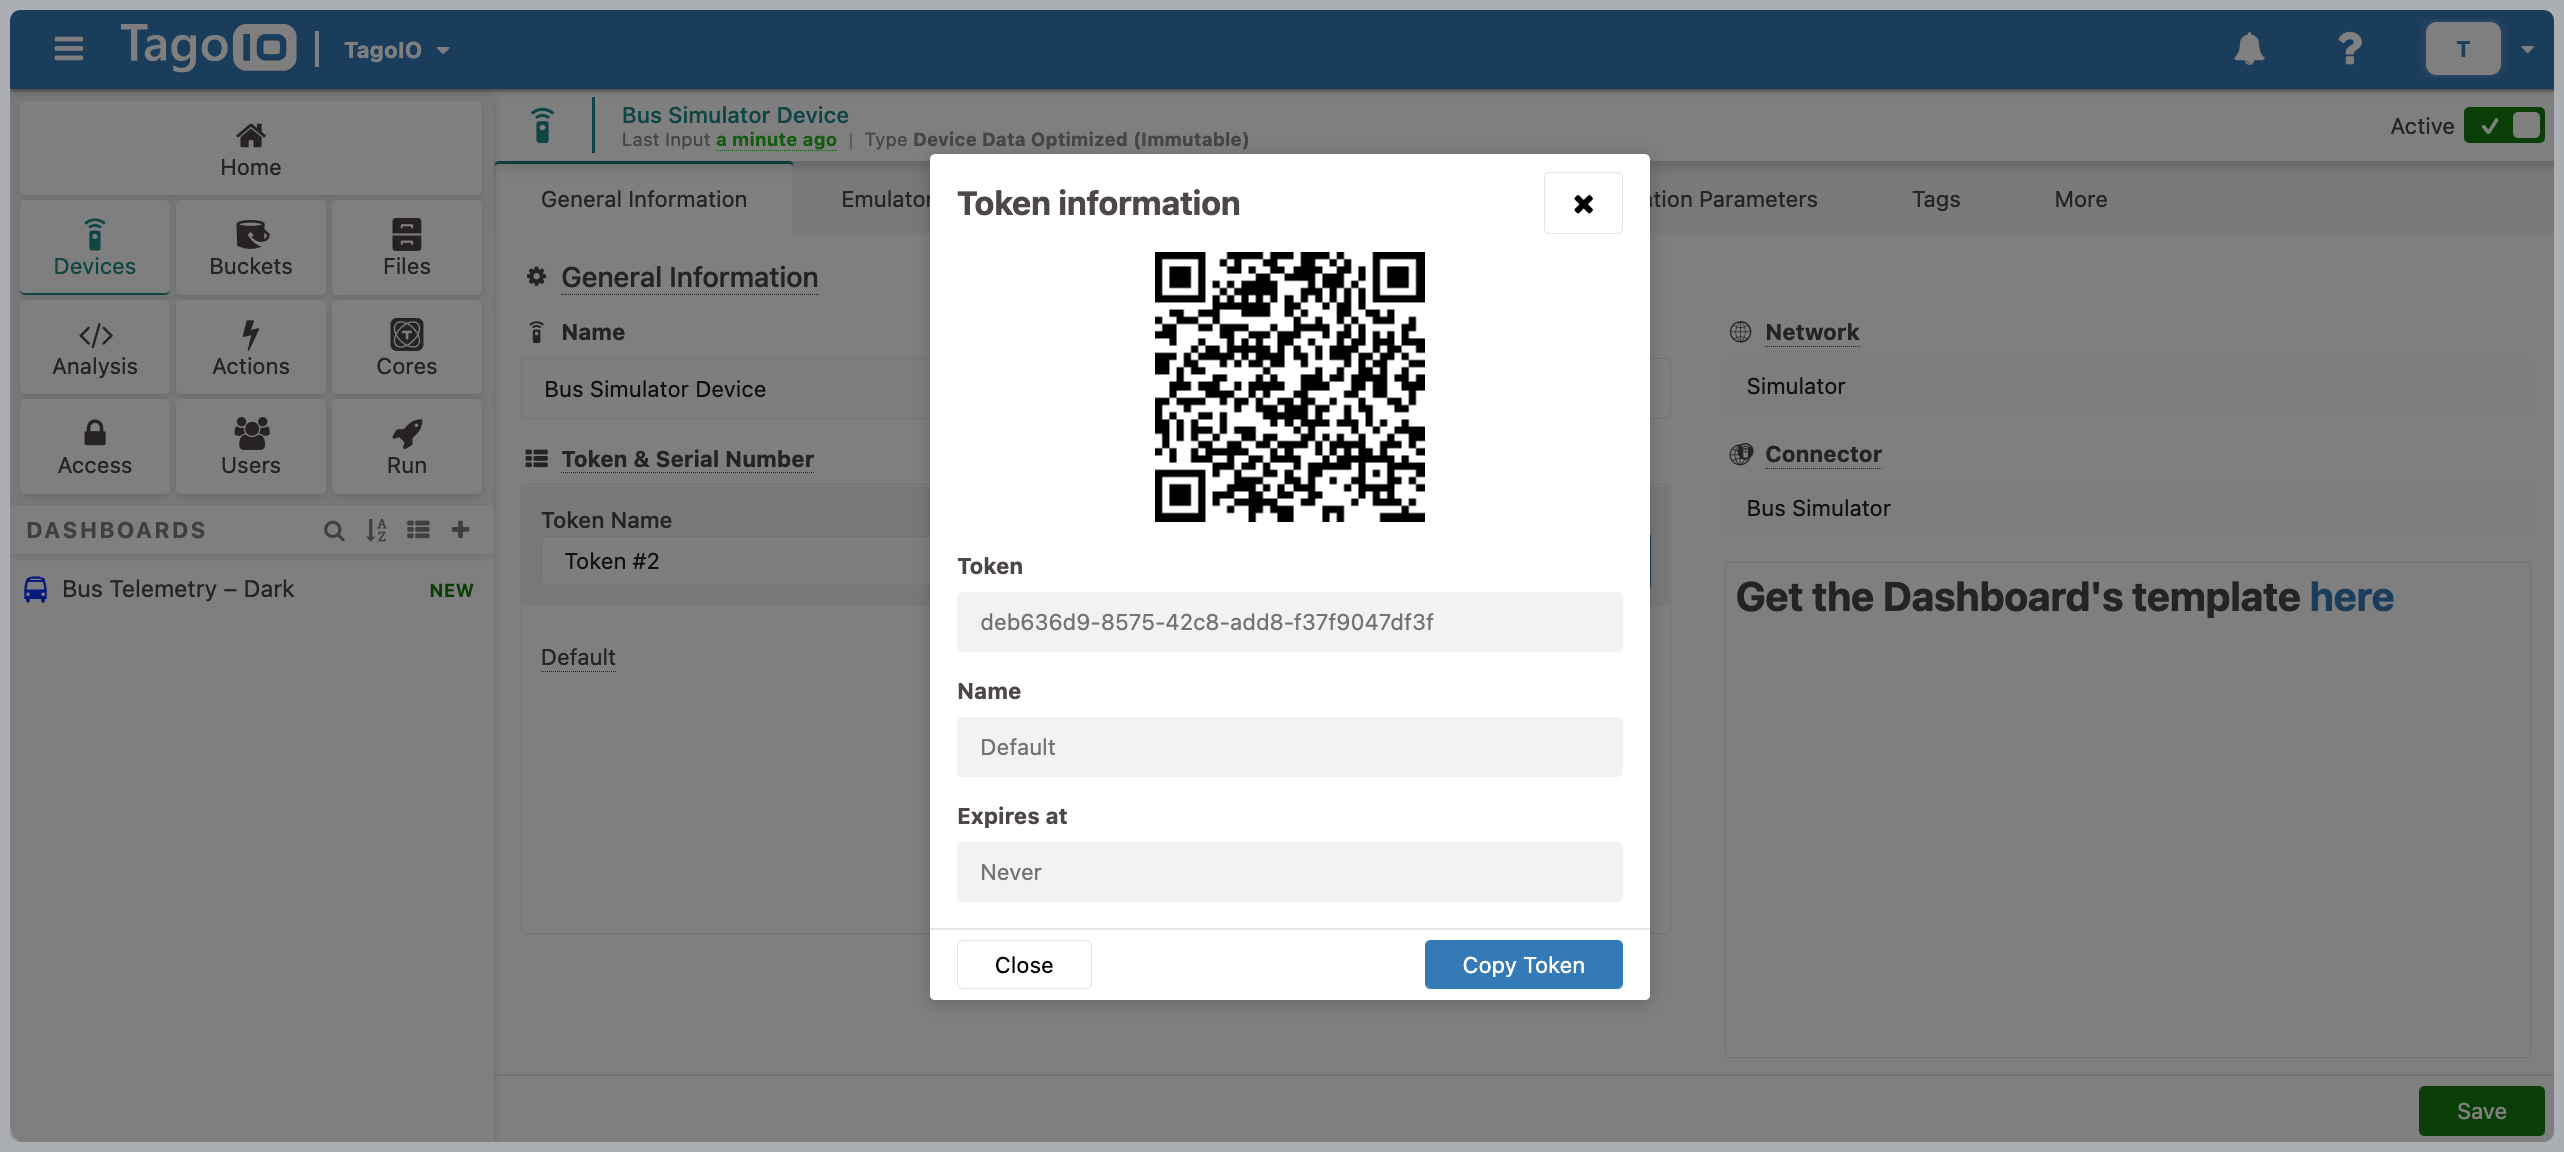This screenshot has height=1152, width=2564.
Task: Open the hamburger menu icon
Action: point(68,48)
